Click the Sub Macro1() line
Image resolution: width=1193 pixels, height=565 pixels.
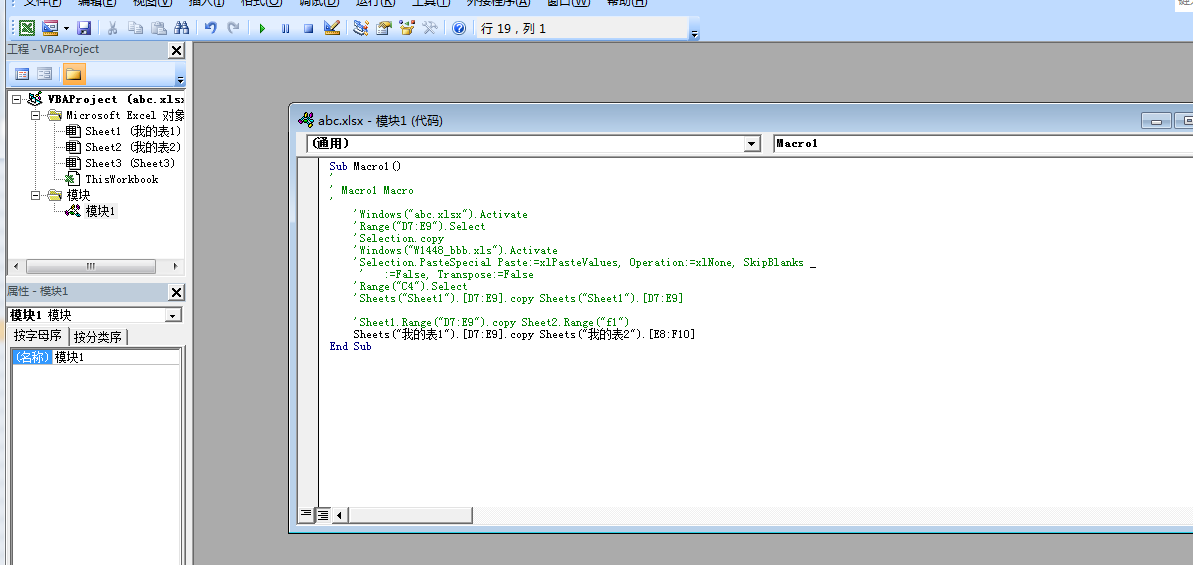coord(365,166)
